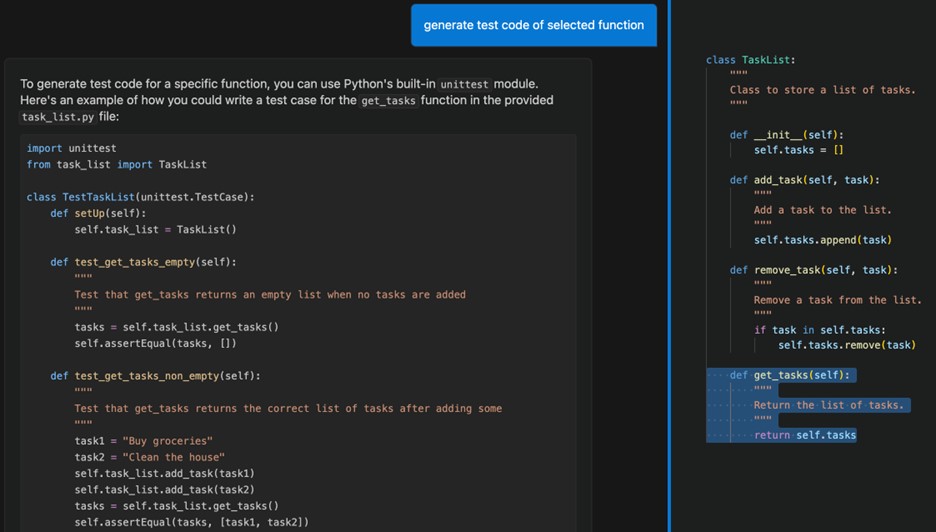Click the 'return self.tasks' highlighted line

[805, 435]
